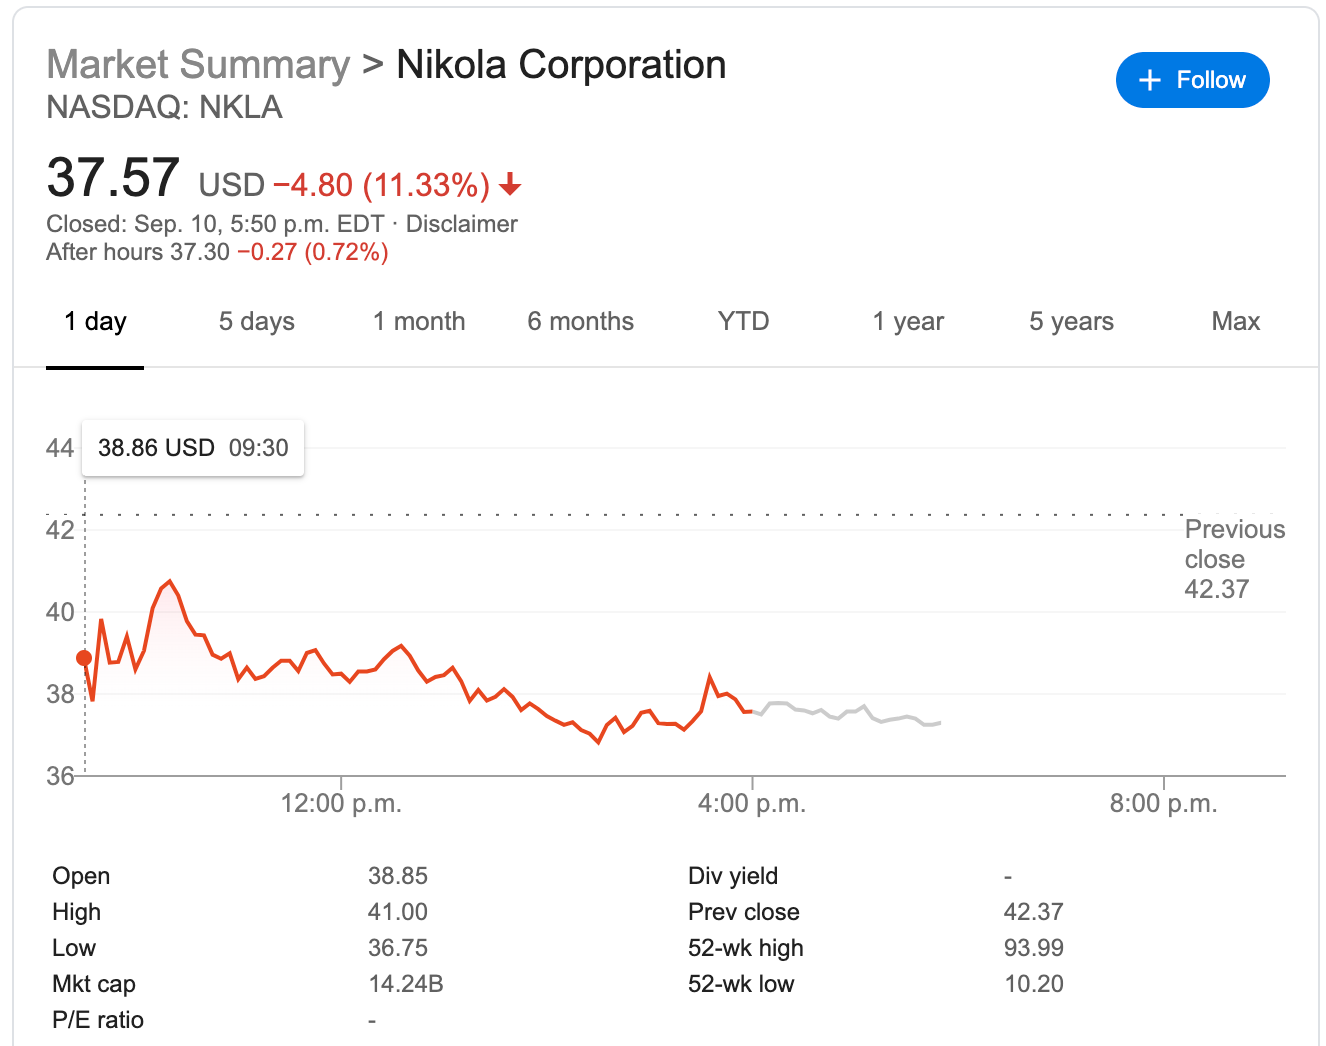Screen dimensions: 1326x1046
Task: Click the Follow button
Action: [1192, 80]
